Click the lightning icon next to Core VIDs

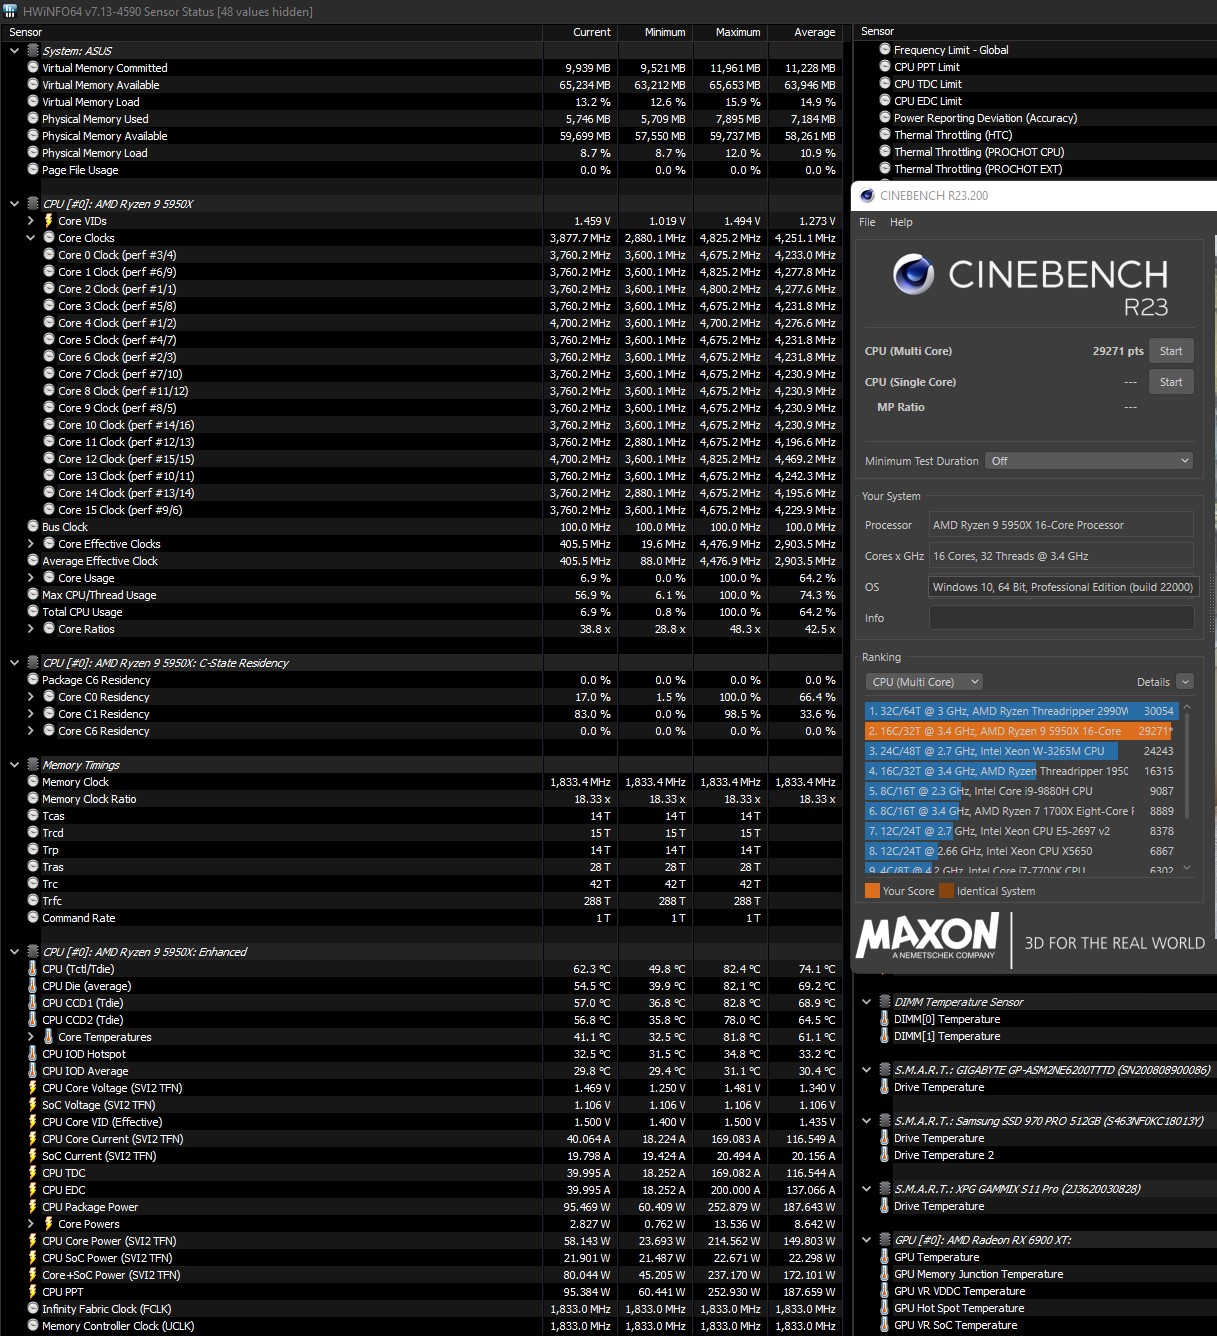49,221
